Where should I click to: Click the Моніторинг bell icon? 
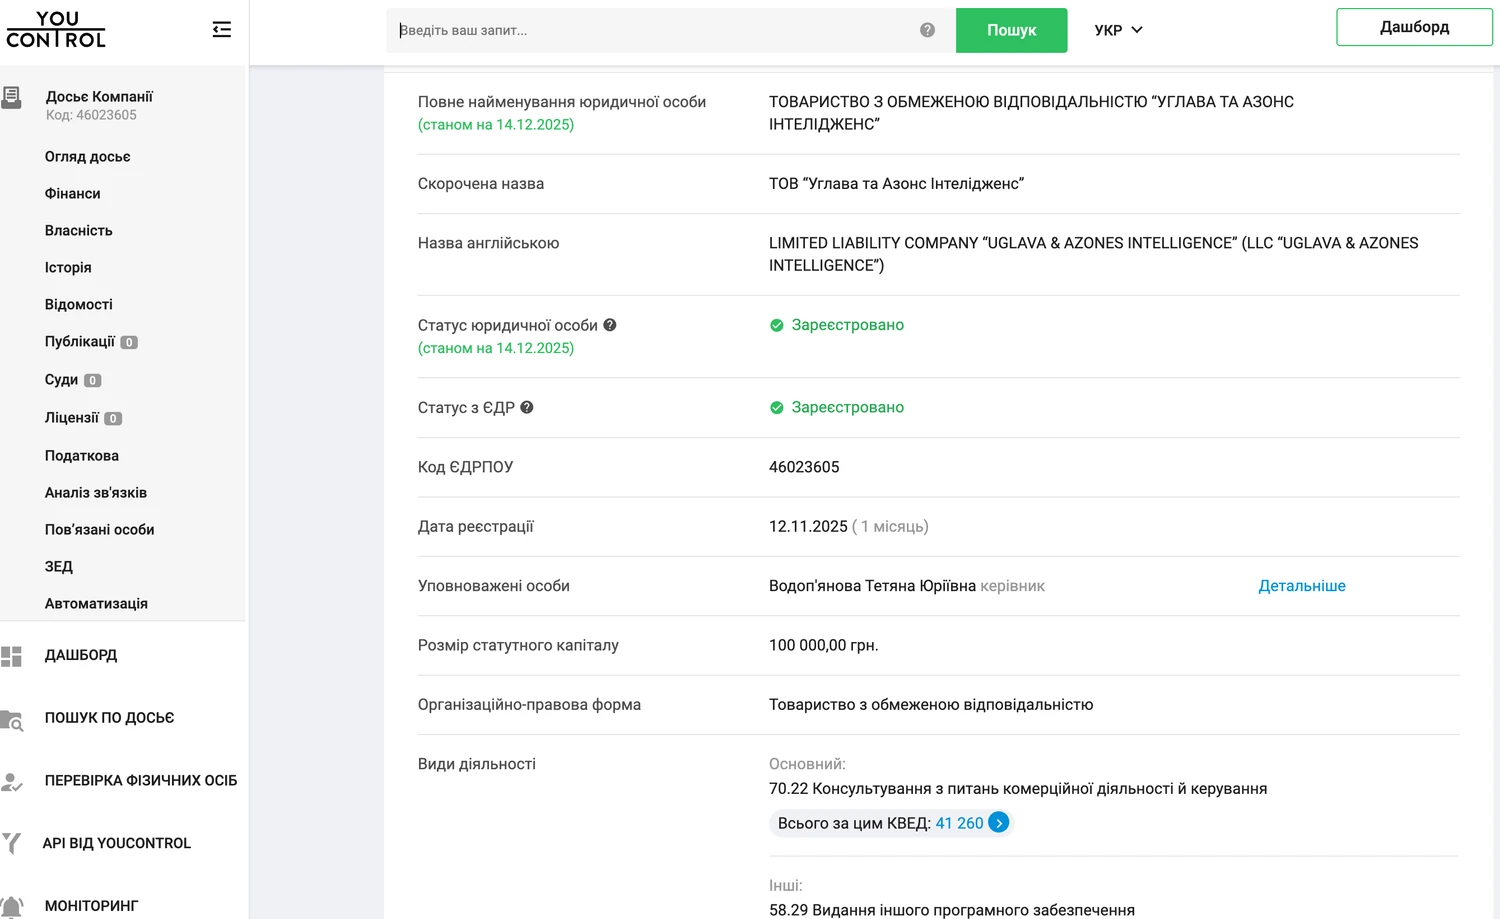click(12, 906)
